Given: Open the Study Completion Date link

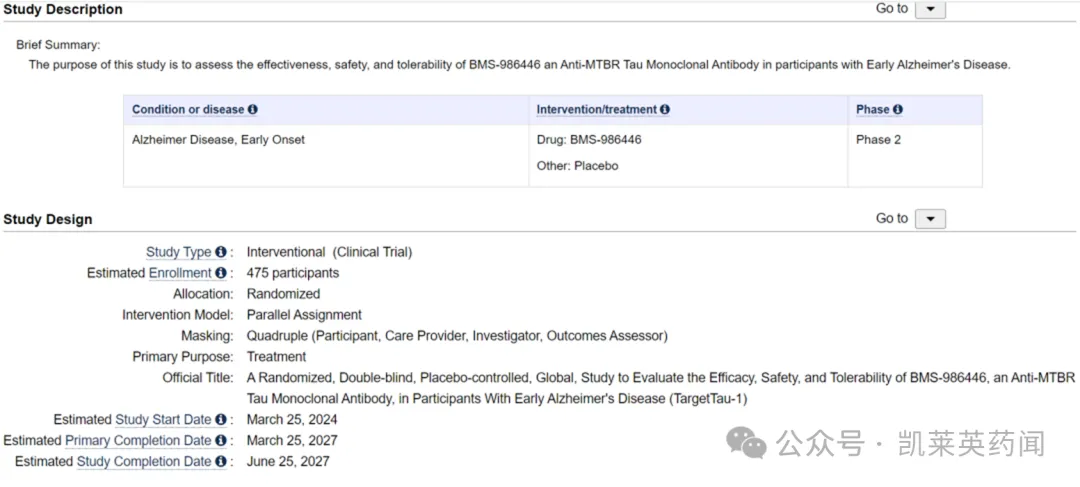Looking at the screenshot, I should [x=144, y=462].
